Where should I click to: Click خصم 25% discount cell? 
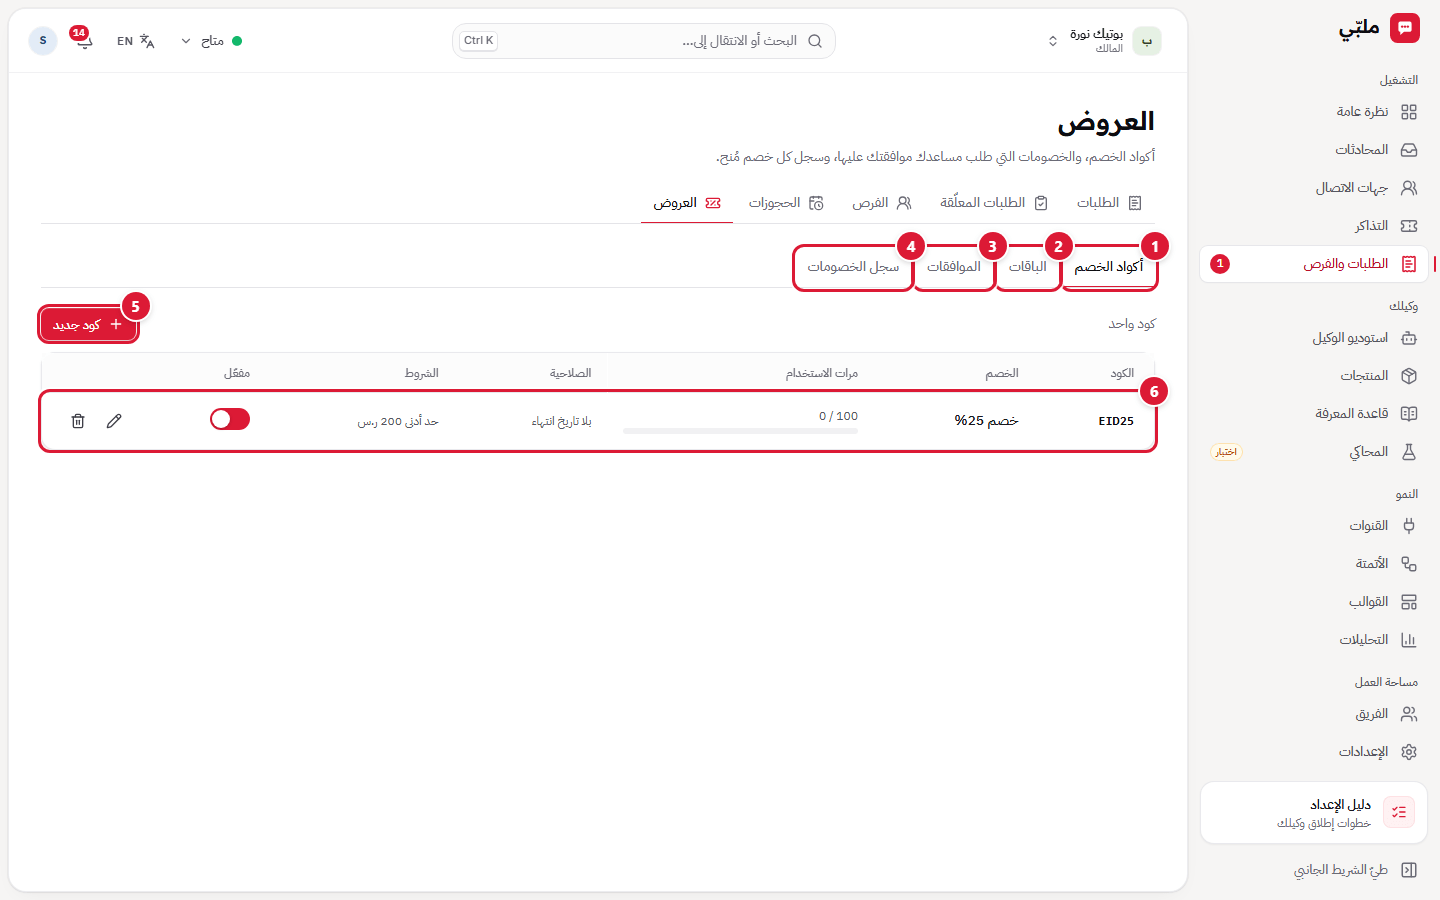pos(986,421)
